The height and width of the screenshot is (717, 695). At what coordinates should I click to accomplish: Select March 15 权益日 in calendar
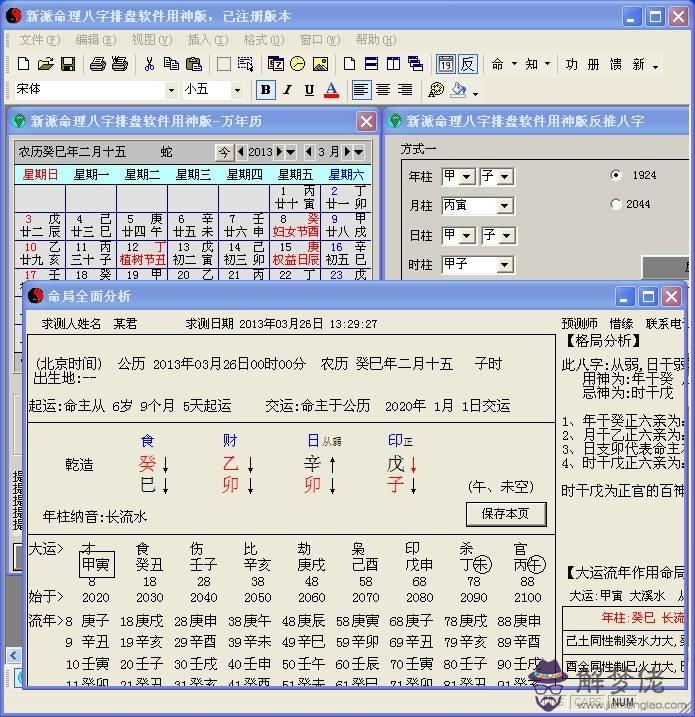coord(295,253)
